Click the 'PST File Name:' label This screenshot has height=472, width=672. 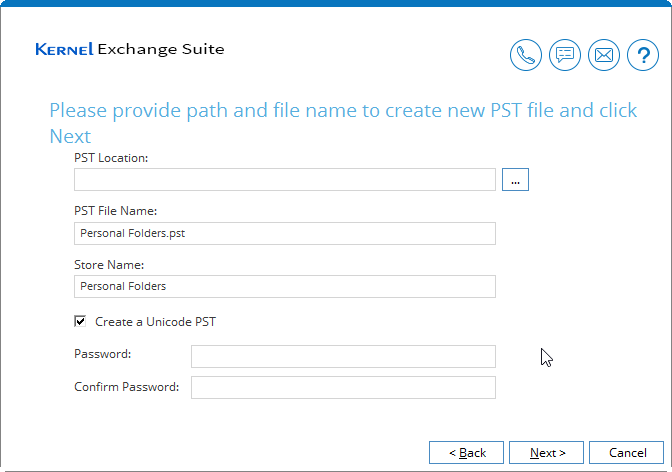116,211
